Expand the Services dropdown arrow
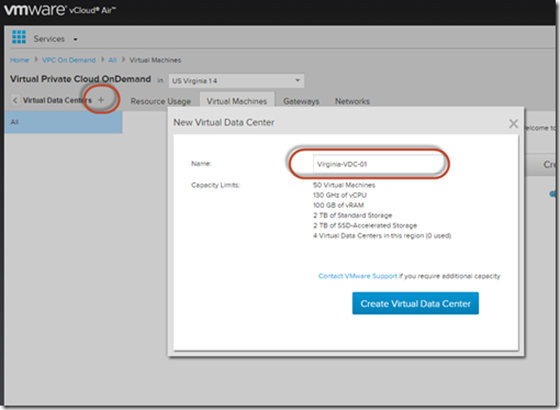 (75, 39)
